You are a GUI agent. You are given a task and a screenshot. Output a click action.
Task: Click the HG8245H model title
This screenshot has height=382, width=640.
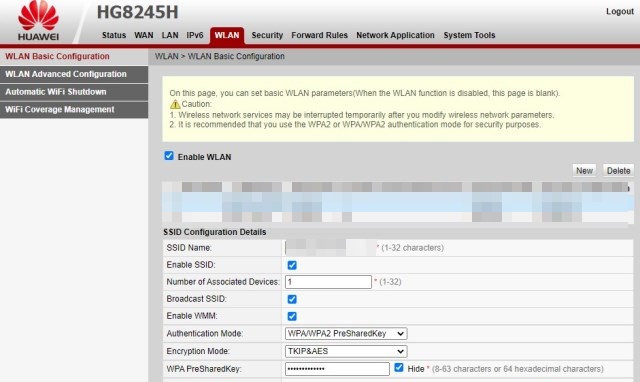pyautogui.click(x=138, y=12)
